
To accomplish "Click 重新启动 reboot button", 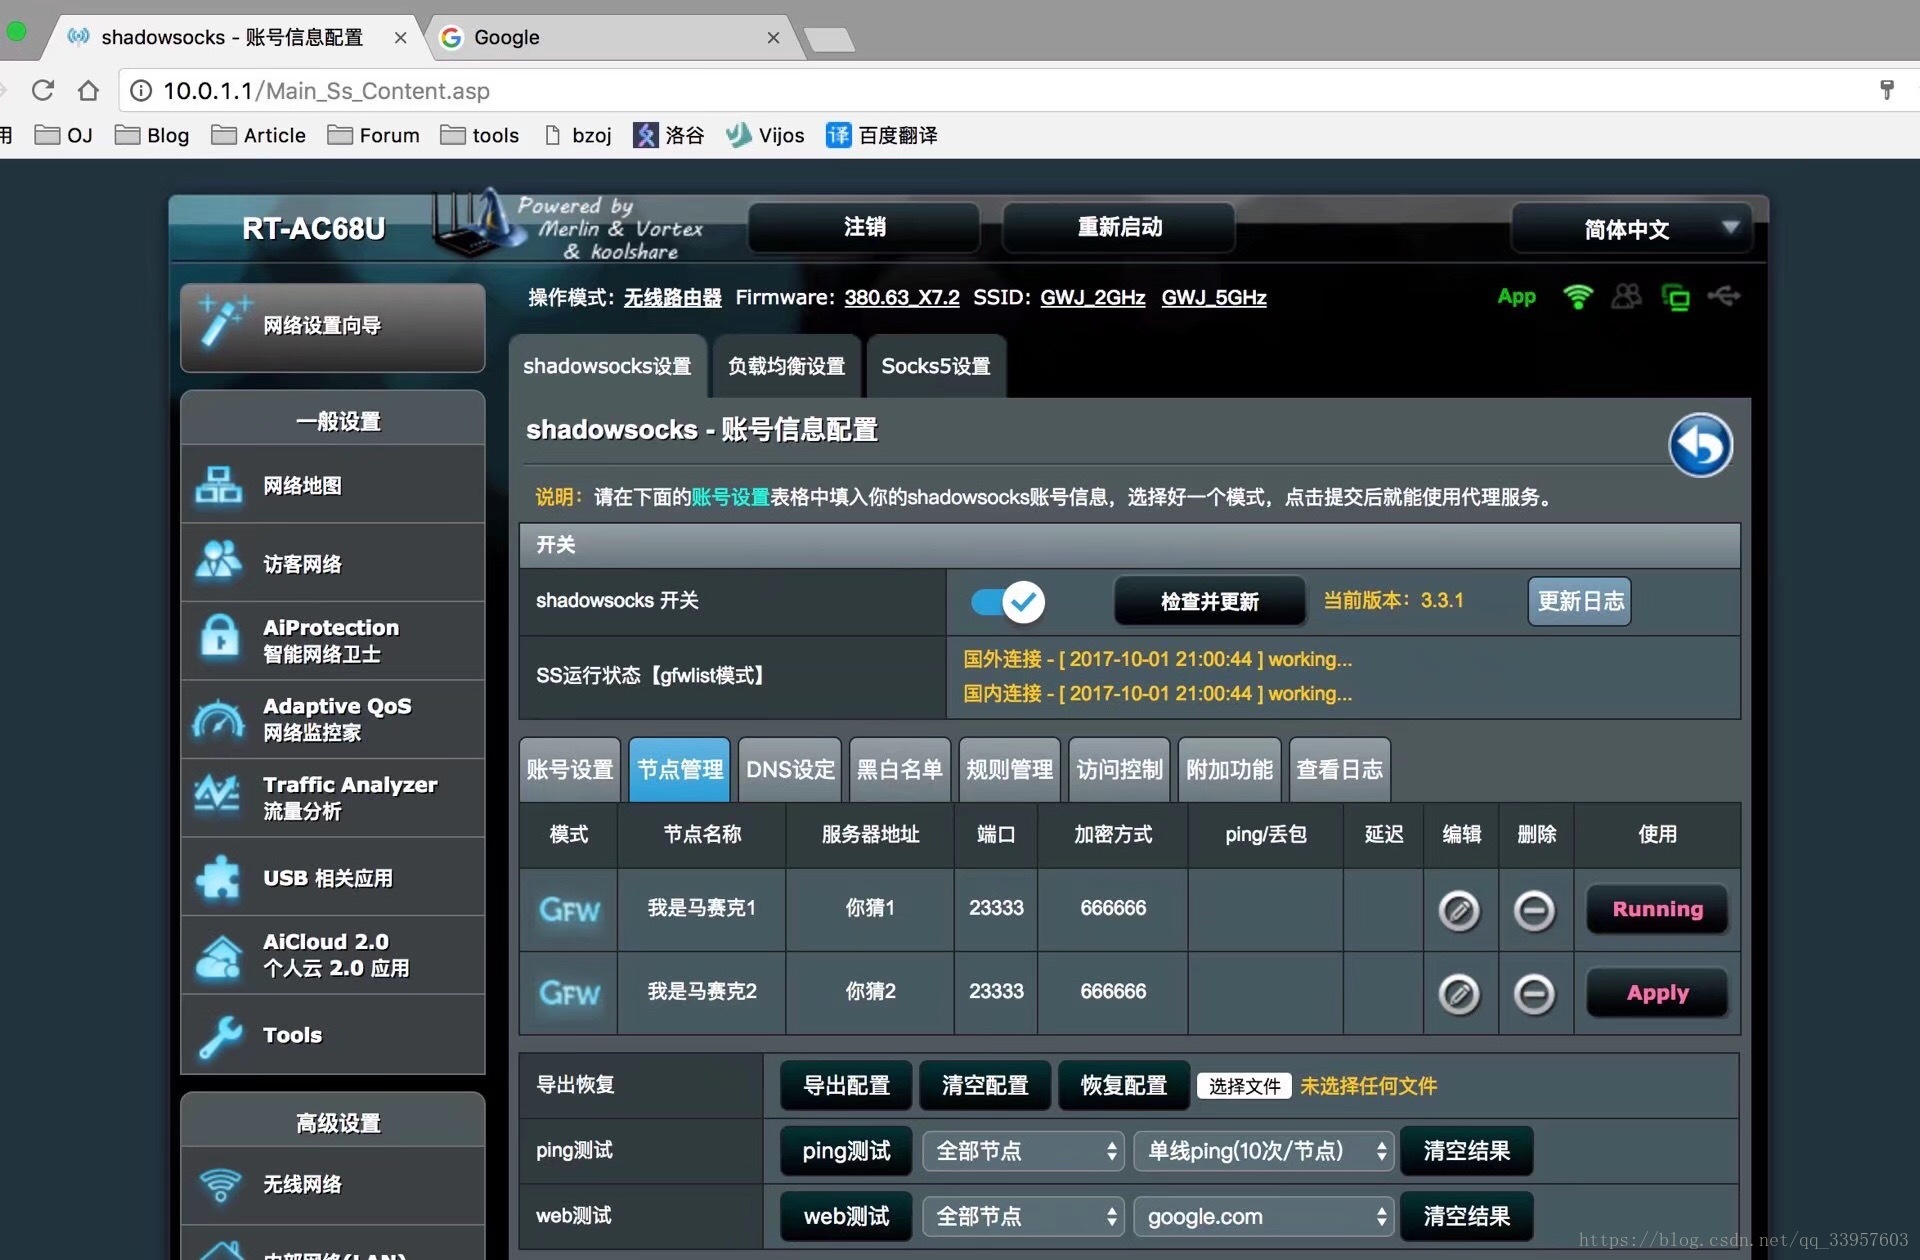I will 1119,228.
